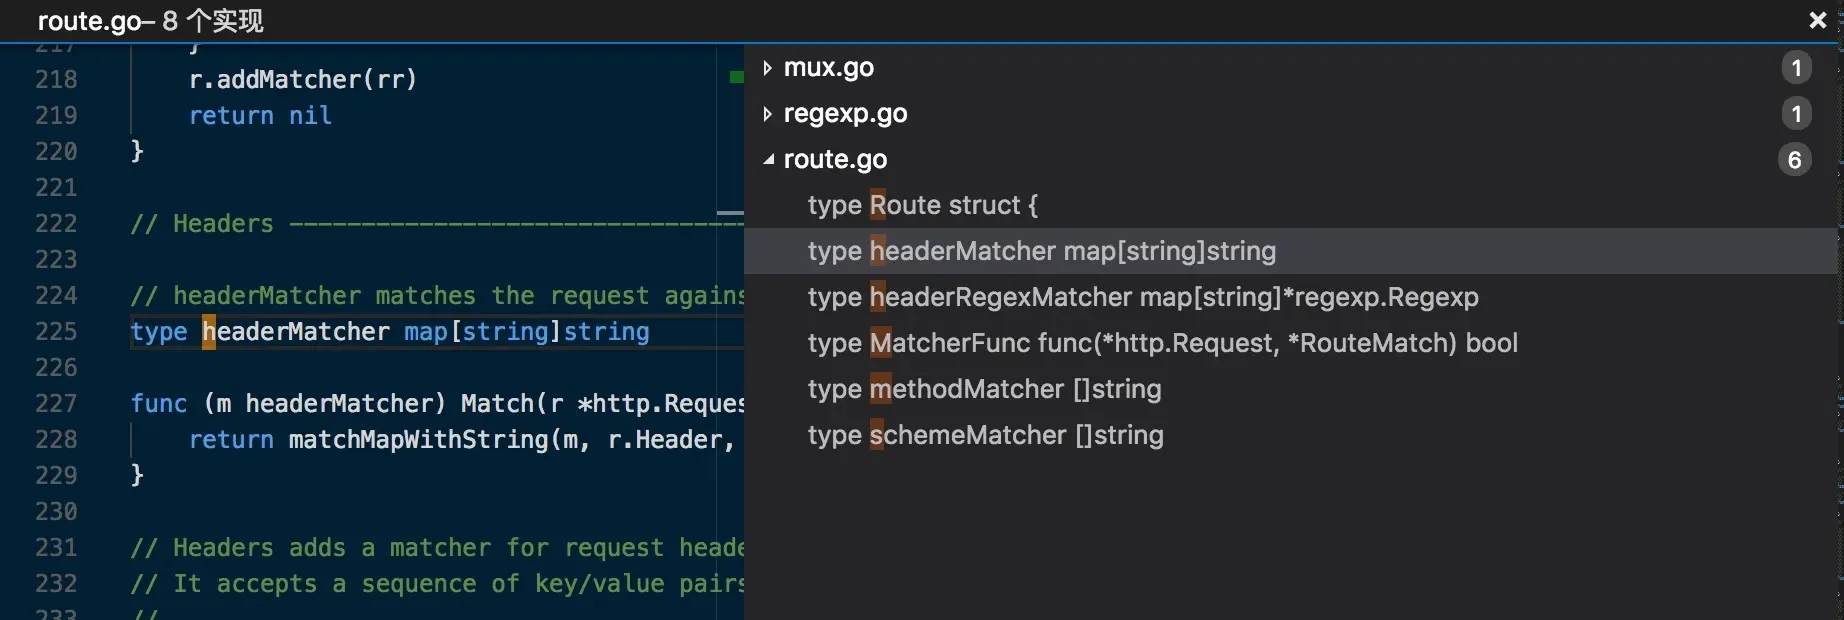Open 'type headerMatcher map[string]string' result
Viewport: 1844px width, 620px height.
pos(1041,252)
